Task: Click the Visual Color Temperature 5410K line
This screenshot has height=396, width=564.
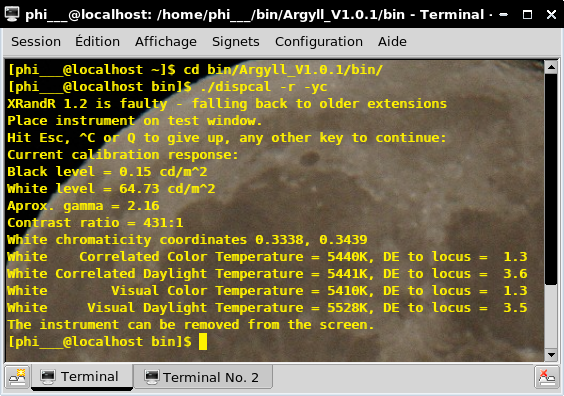Action: click(x=267, y=291)
